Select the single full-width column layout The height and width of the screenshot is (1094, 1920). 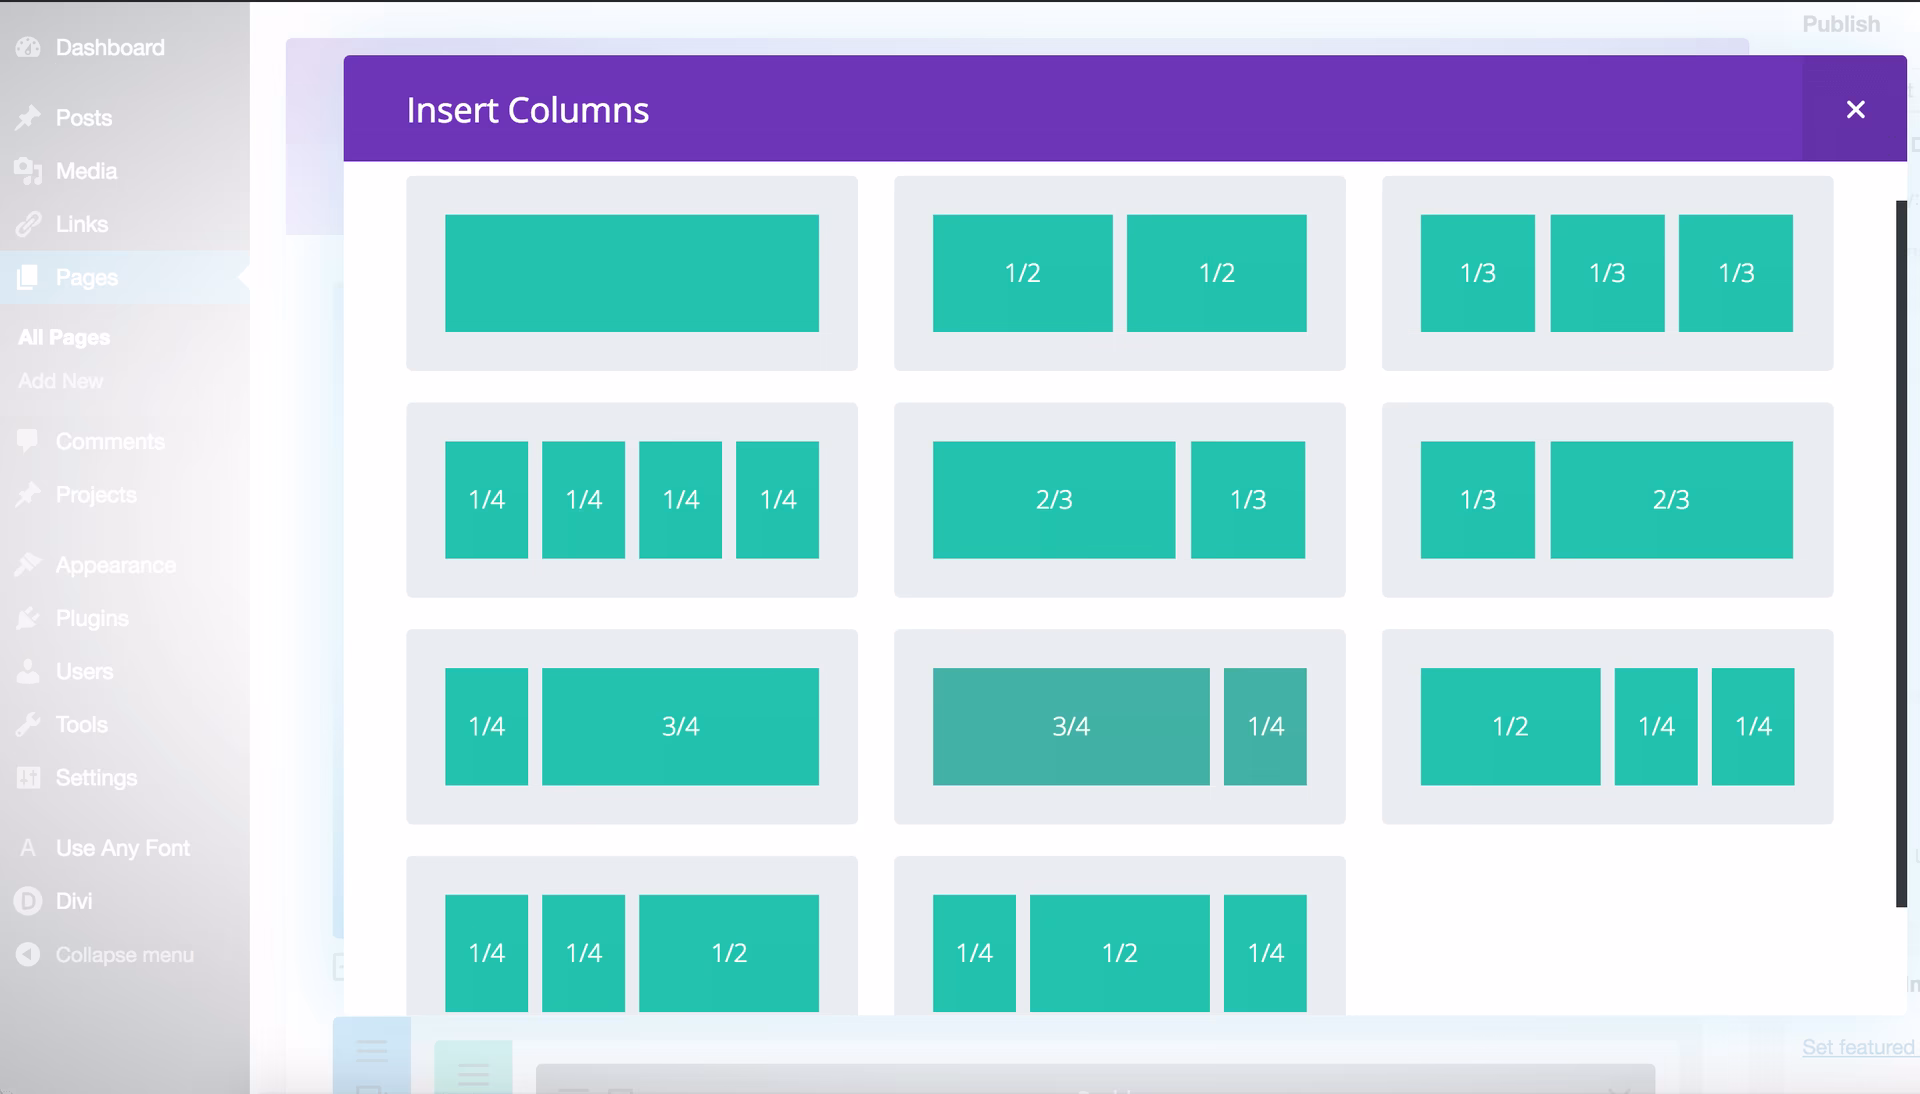coord(631,273)
